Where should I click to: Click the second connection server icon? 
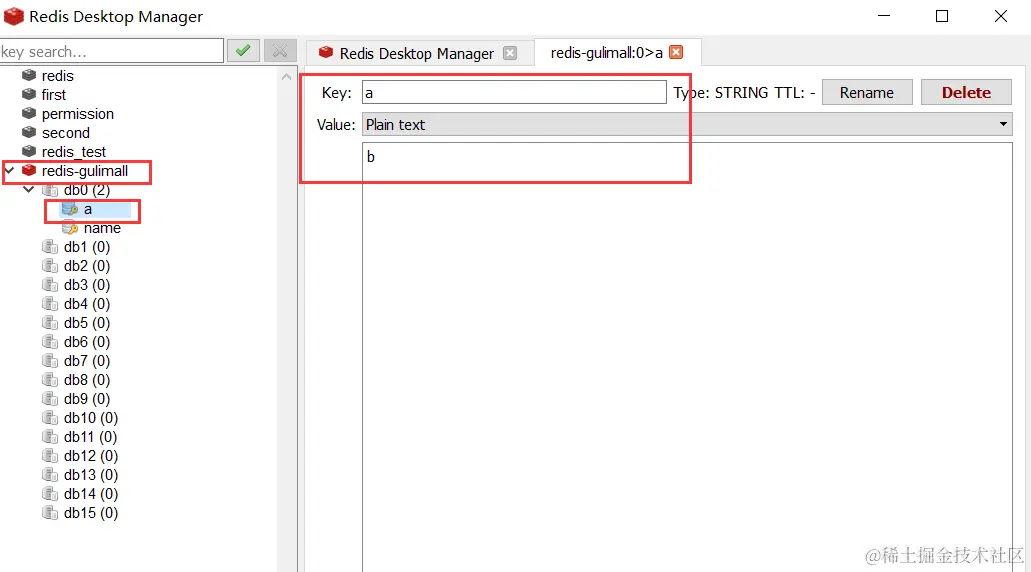(29, 133)
